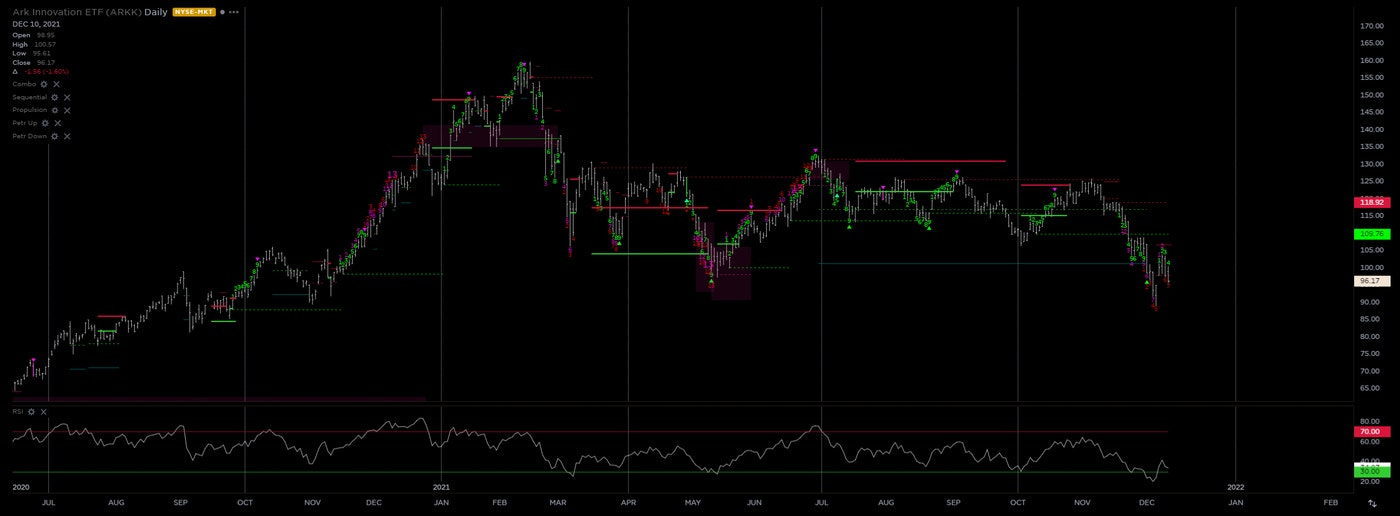Close the RSI indicator panel
This screenshot has height=516, width=1400.
tap(43, 411)
